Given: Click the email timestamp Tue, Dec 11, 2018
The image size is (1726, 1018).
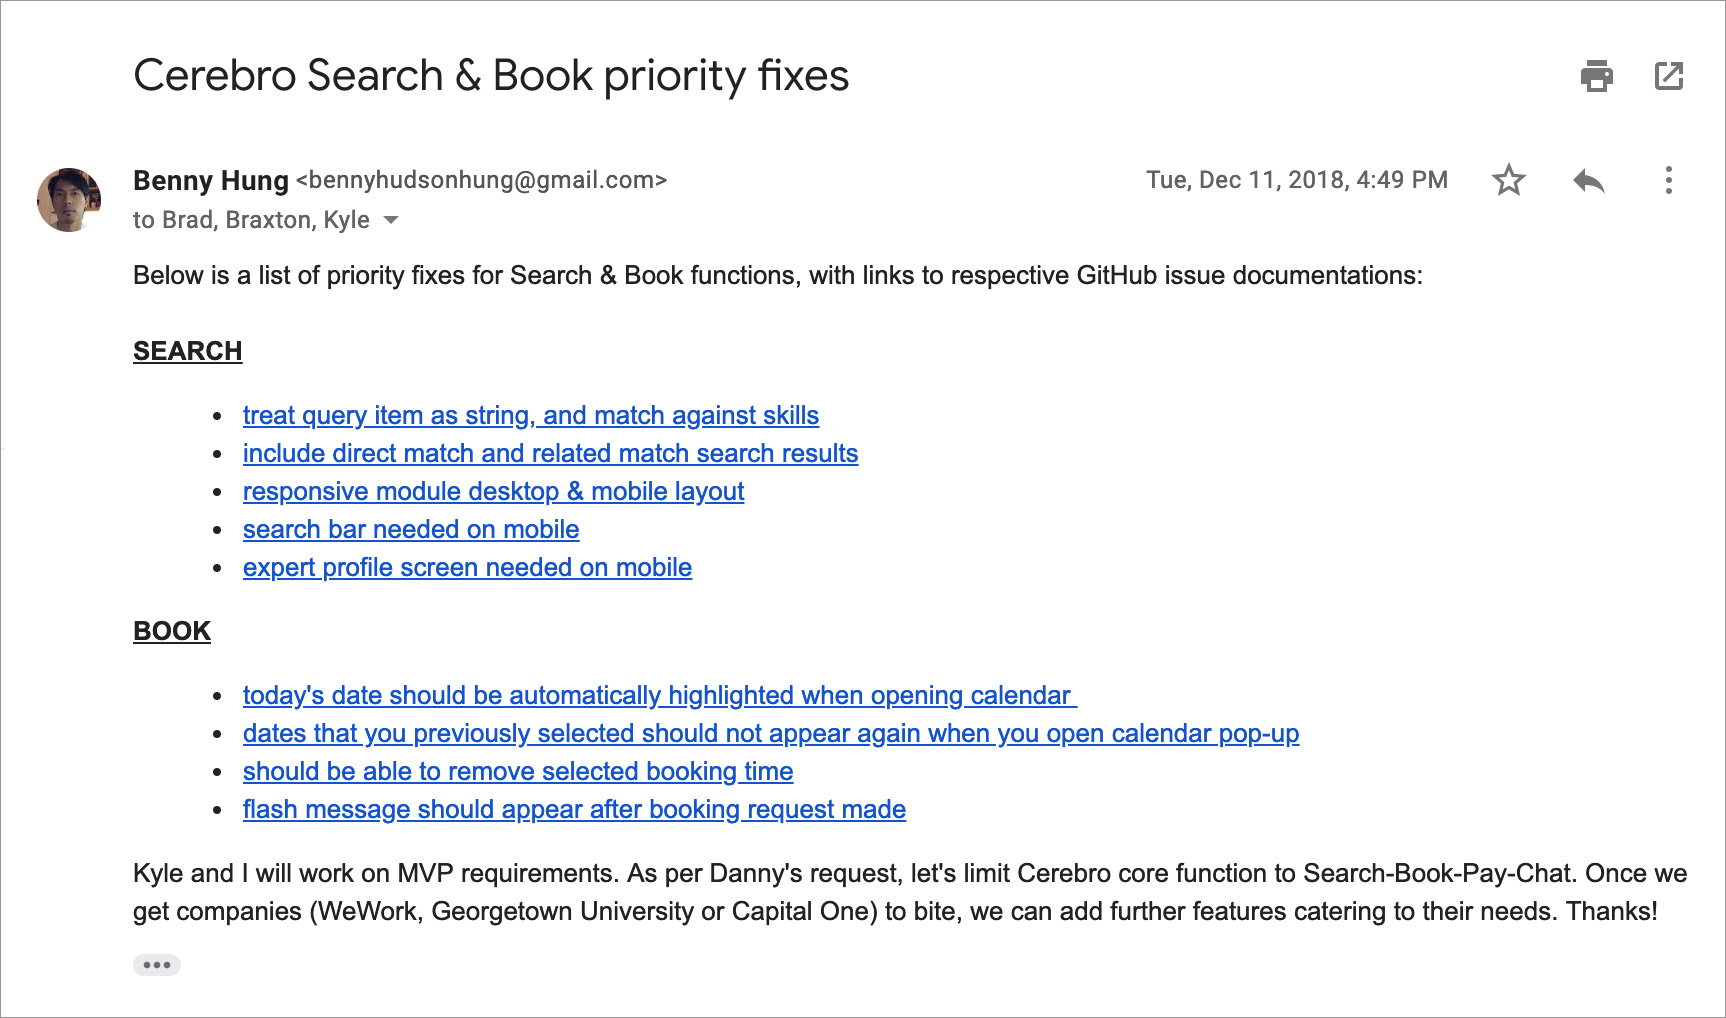Looking at the screenshot, I should click(x=1296, y=180).
